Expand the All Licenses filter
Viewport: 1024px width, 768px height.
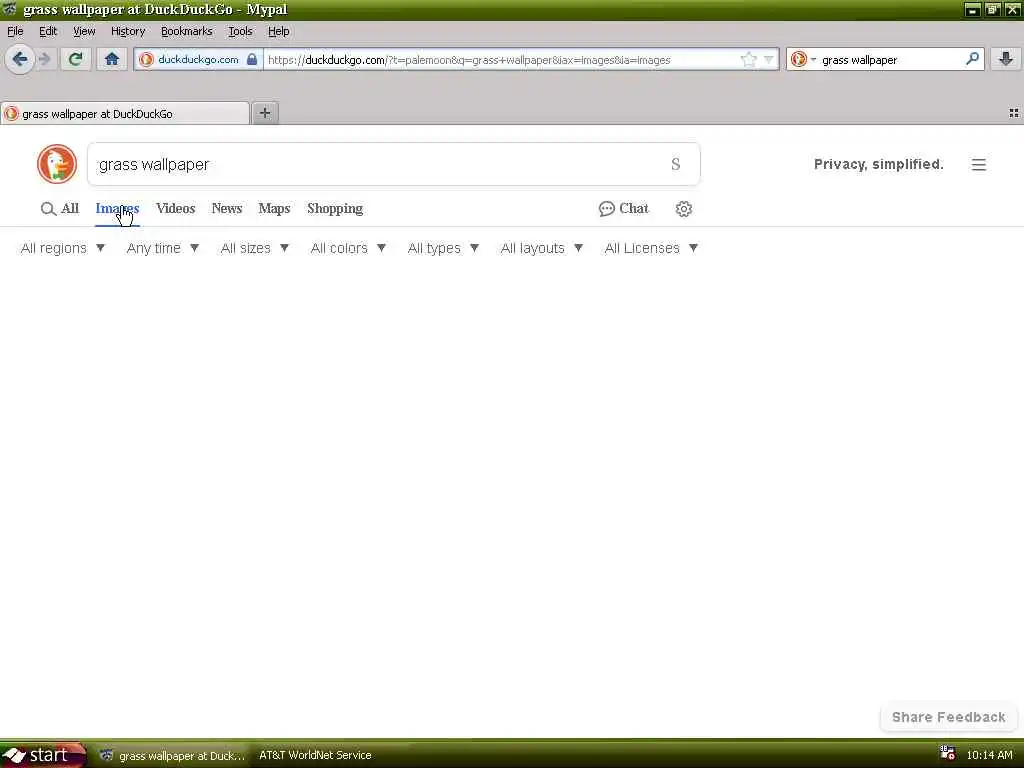pyautogui.click(x=651, y=248)
